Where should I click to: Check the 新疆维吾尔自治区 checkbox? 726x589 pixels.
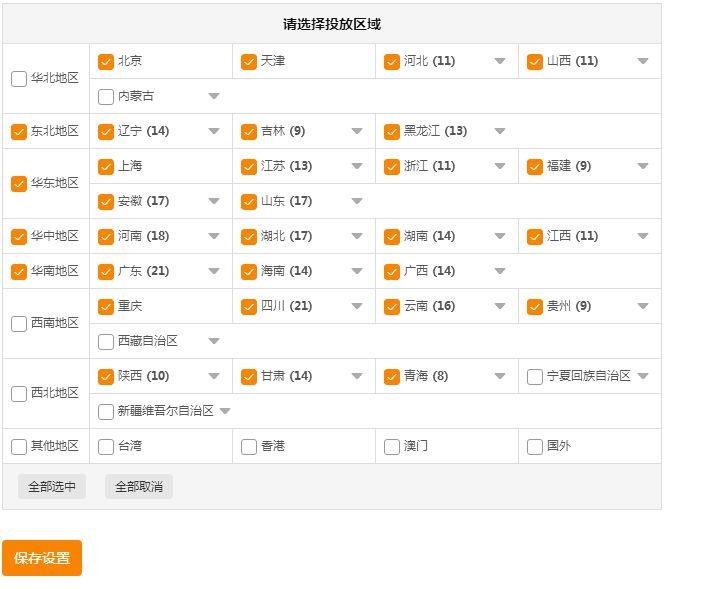106,412
